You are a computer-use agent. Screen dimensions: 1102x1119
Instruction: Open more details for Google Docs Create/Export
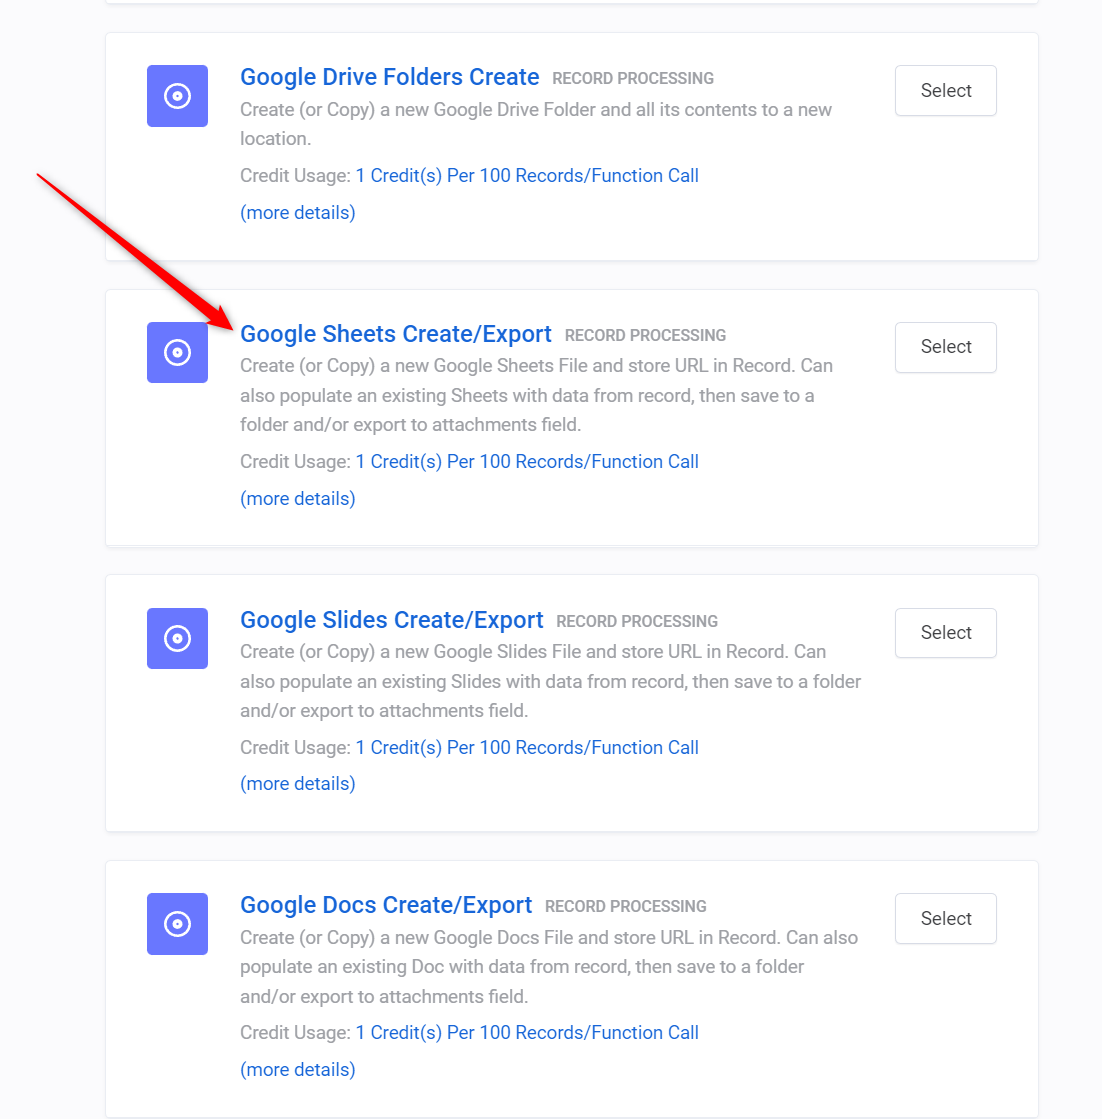point(297,1069)
